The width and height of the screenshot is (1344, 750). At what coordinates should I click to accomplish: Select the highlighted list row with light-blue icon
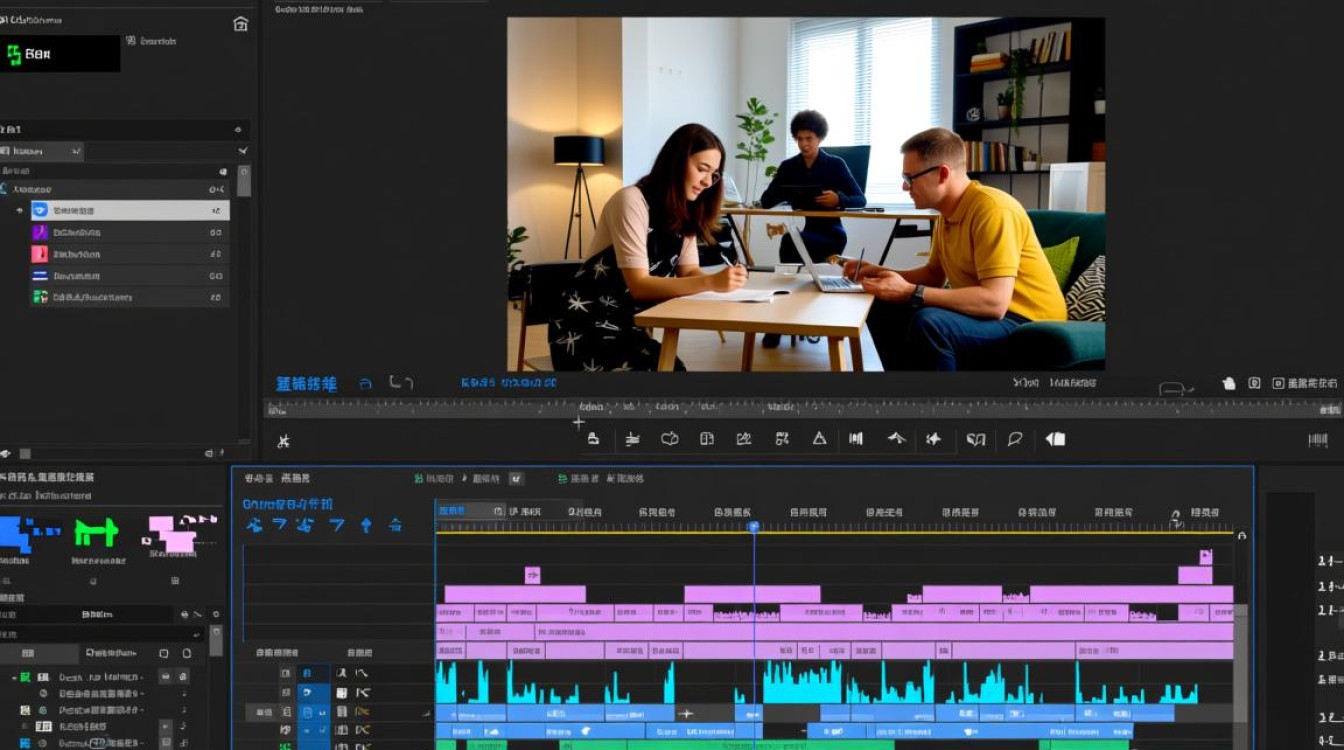point(129,210)
